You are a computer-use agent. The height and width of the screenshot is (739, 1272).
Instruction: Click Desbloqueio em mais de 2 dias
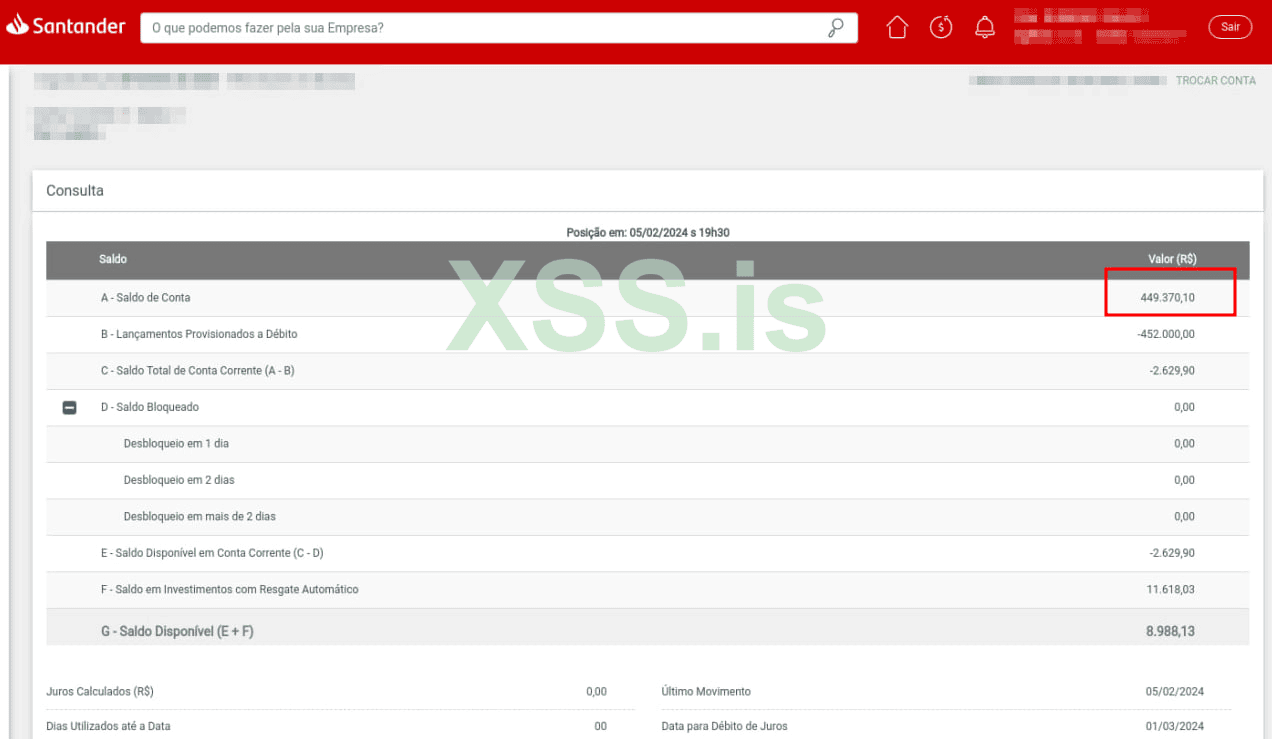tap(199, 517)
